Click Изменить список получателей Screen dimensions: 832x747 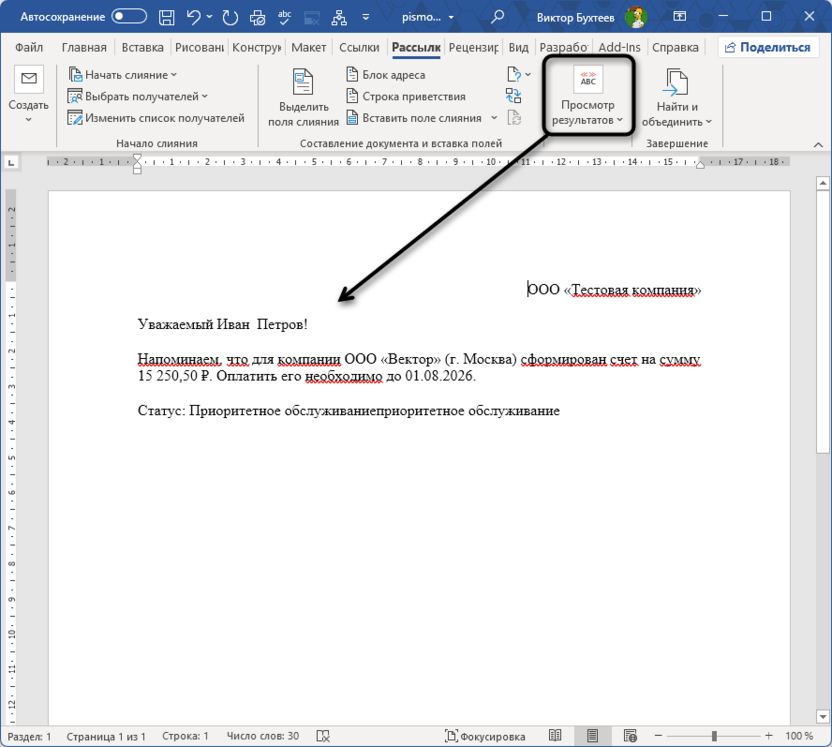156,118
